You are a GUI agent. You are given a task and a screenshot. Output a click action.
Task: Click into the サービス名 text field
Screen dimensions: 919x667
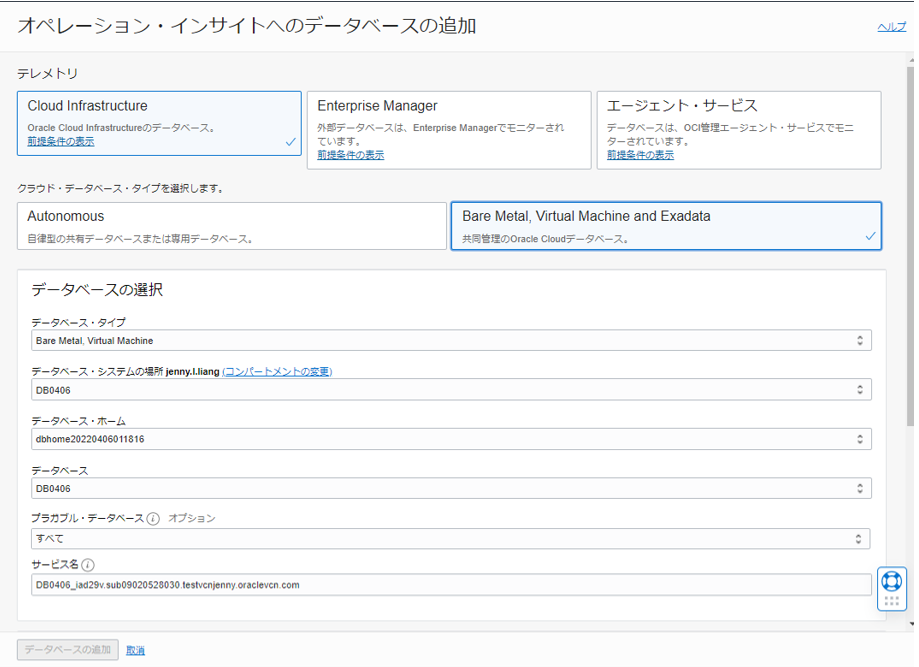pyautogui.click(x=451, y=585)
